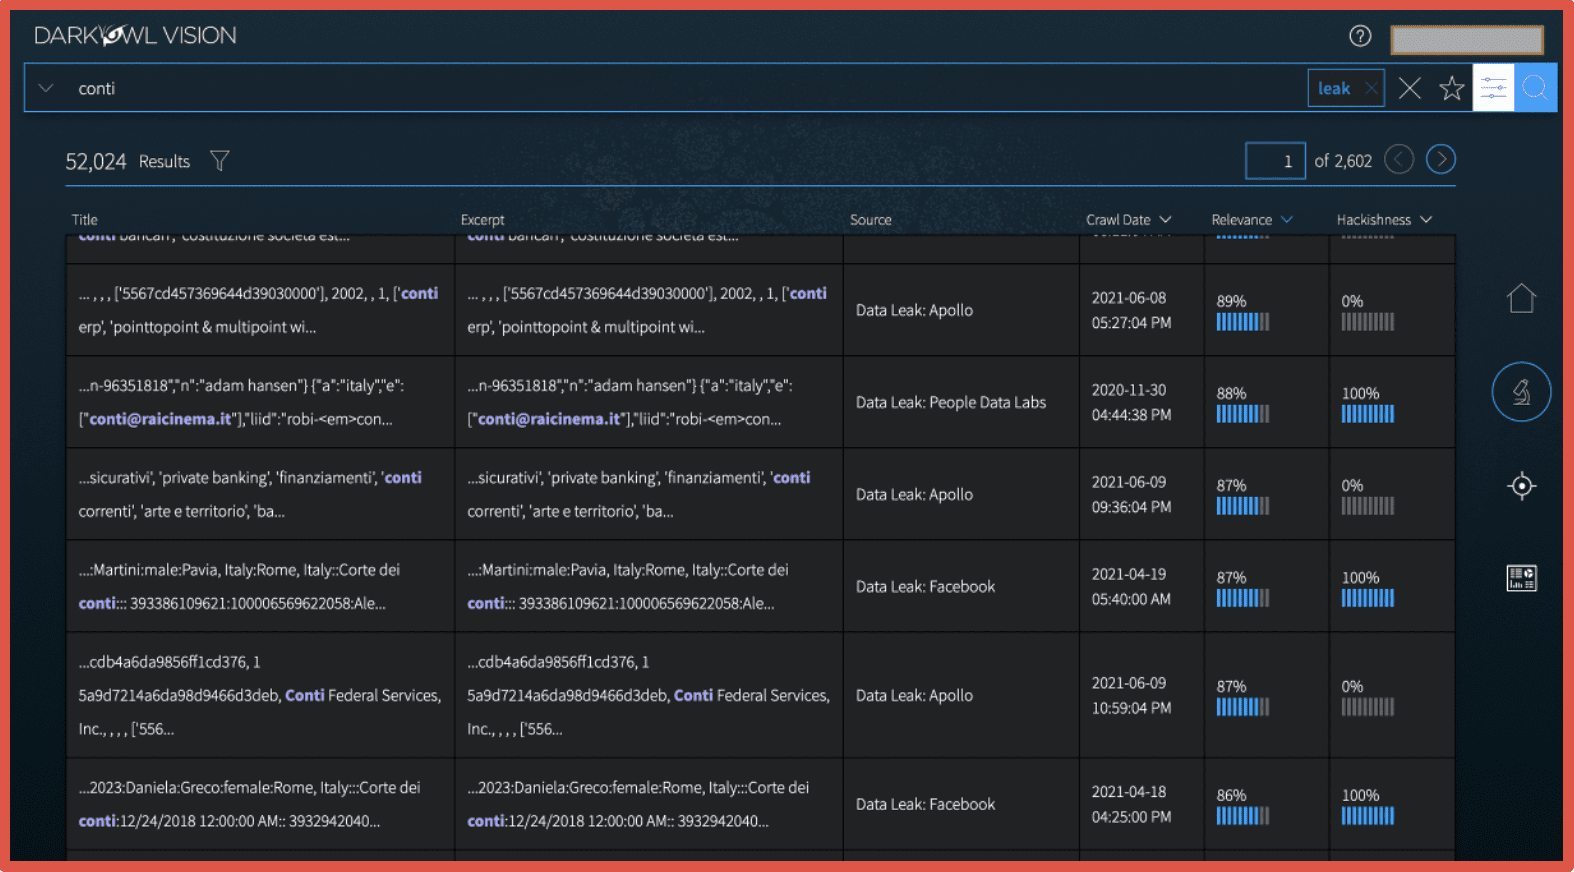Screen dimensions: 1574x872
Task: Open the Martini:male:Pavia title entry
Action: [x=260, y=586]
